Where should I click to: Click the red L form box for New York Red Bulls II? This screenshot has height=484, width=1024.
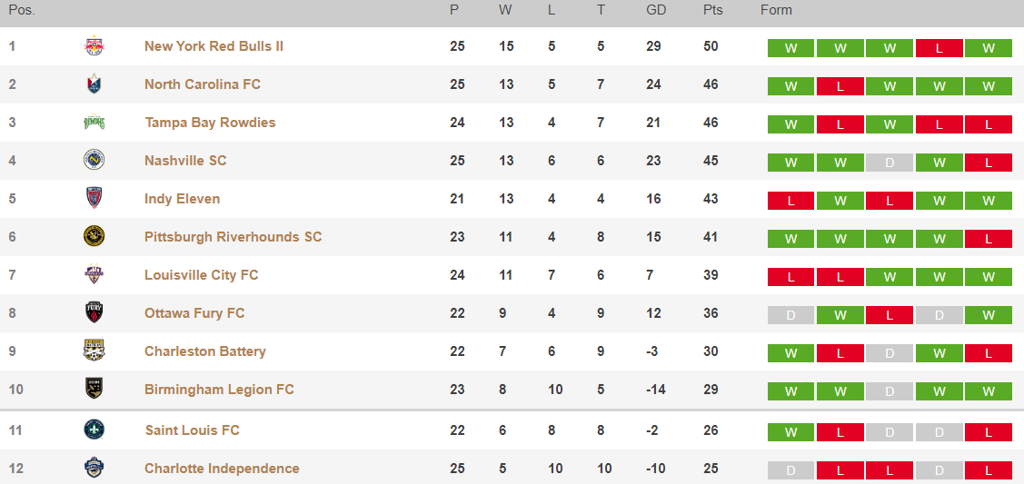939,48
